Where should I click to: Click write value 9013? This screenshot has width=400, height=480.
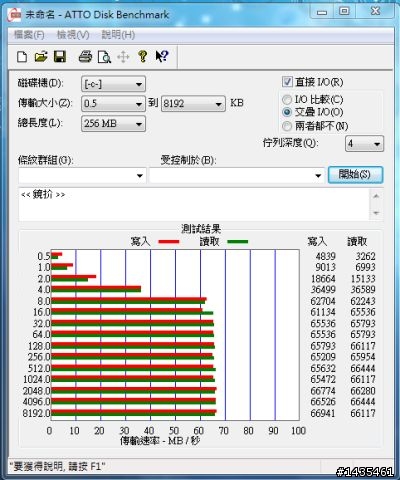[326, 267]
